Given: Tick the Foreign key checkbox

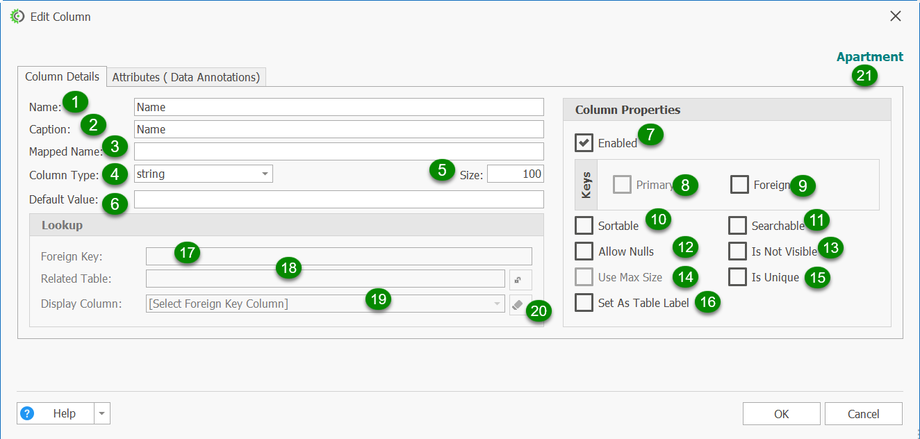Looking at the screenshot, I should (739, 184).
